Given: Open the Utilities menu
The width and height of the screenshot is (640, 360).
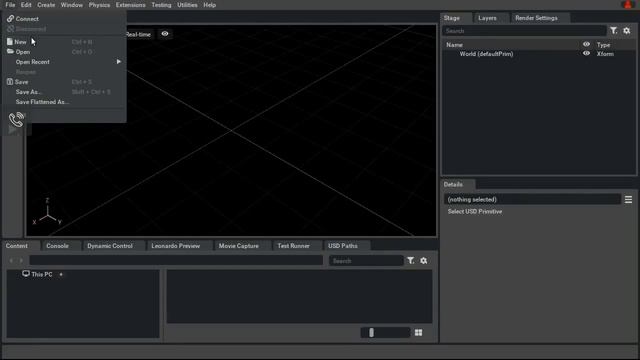Looking at the screenshot, I should coord(187,5).
